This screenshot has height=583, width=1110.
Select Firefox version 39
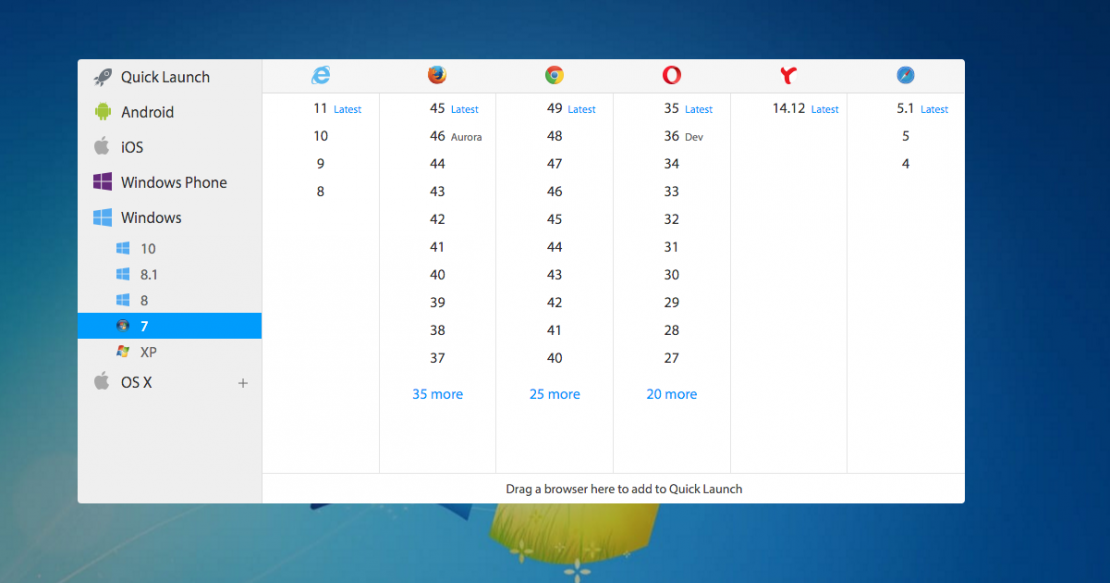[437, 302]
